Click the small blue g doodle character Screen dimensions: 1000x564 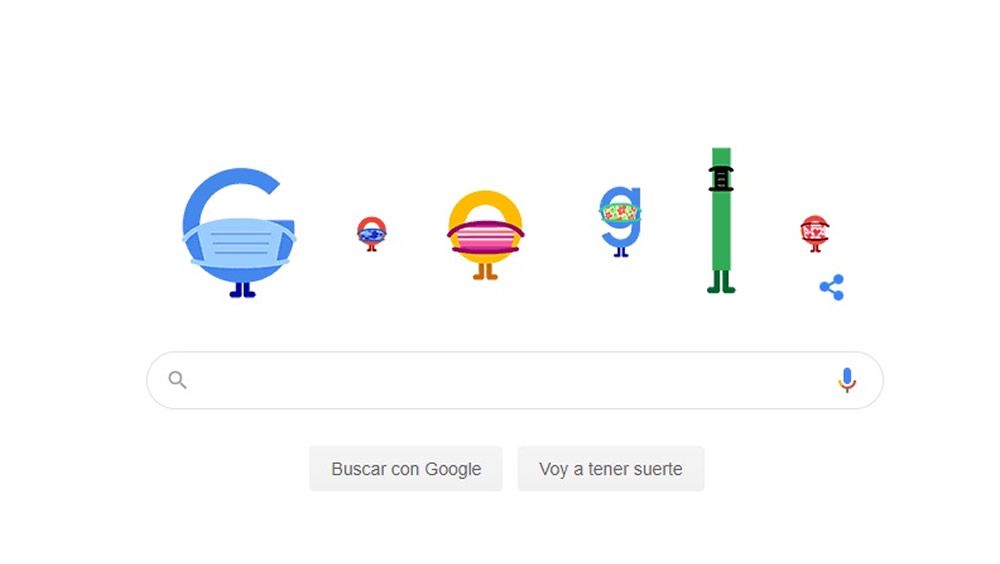(620, 221)
